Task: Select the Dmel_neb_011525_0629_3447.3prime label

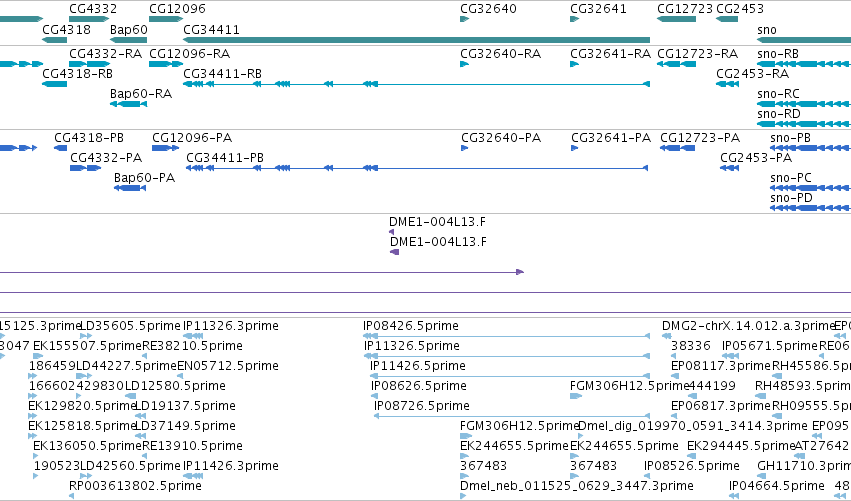Action: click(576, 486)
